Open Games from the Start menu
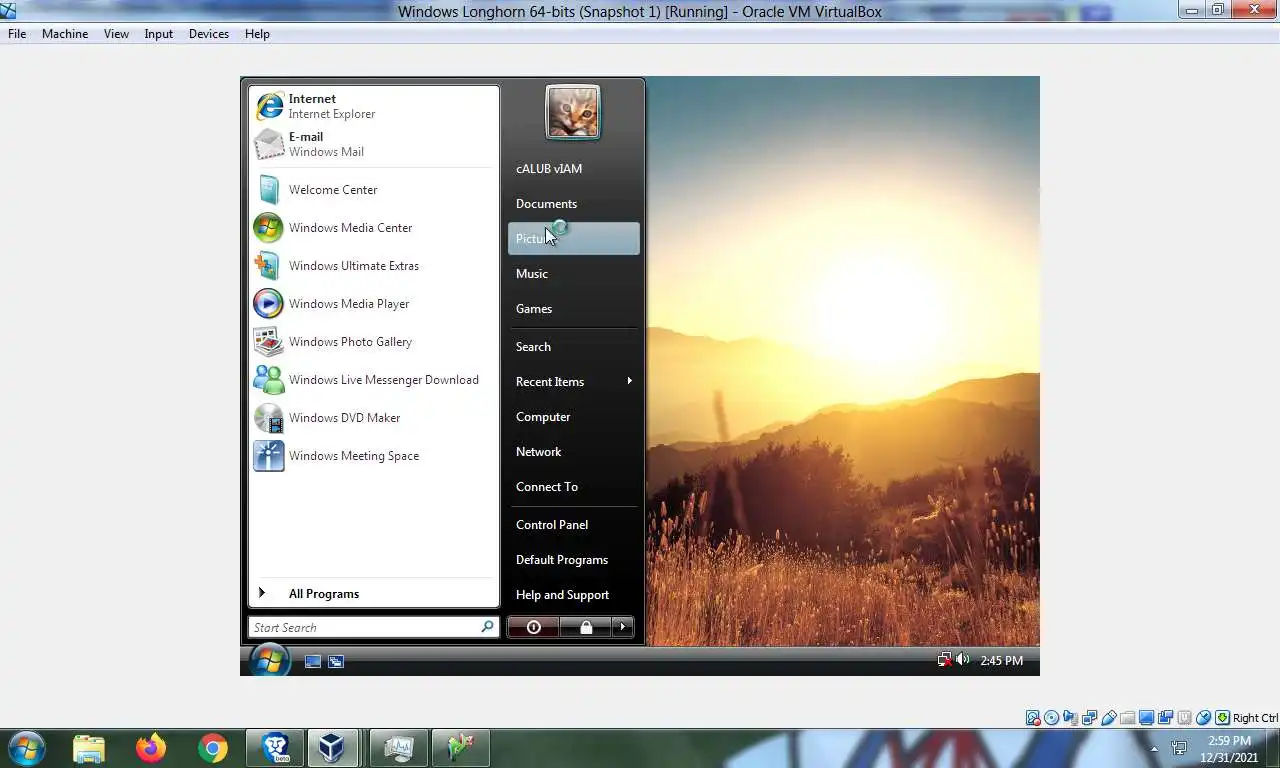 [x=574, y=309]
